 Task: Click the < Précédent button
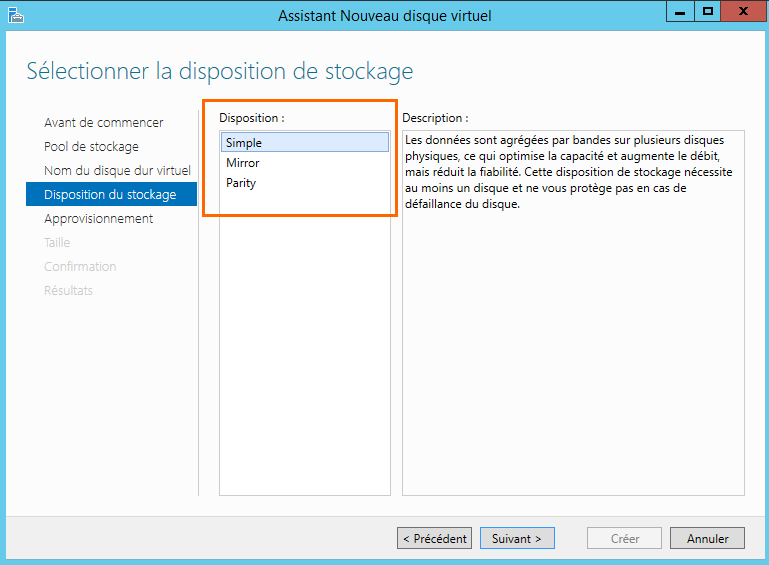tap(434, 539)
